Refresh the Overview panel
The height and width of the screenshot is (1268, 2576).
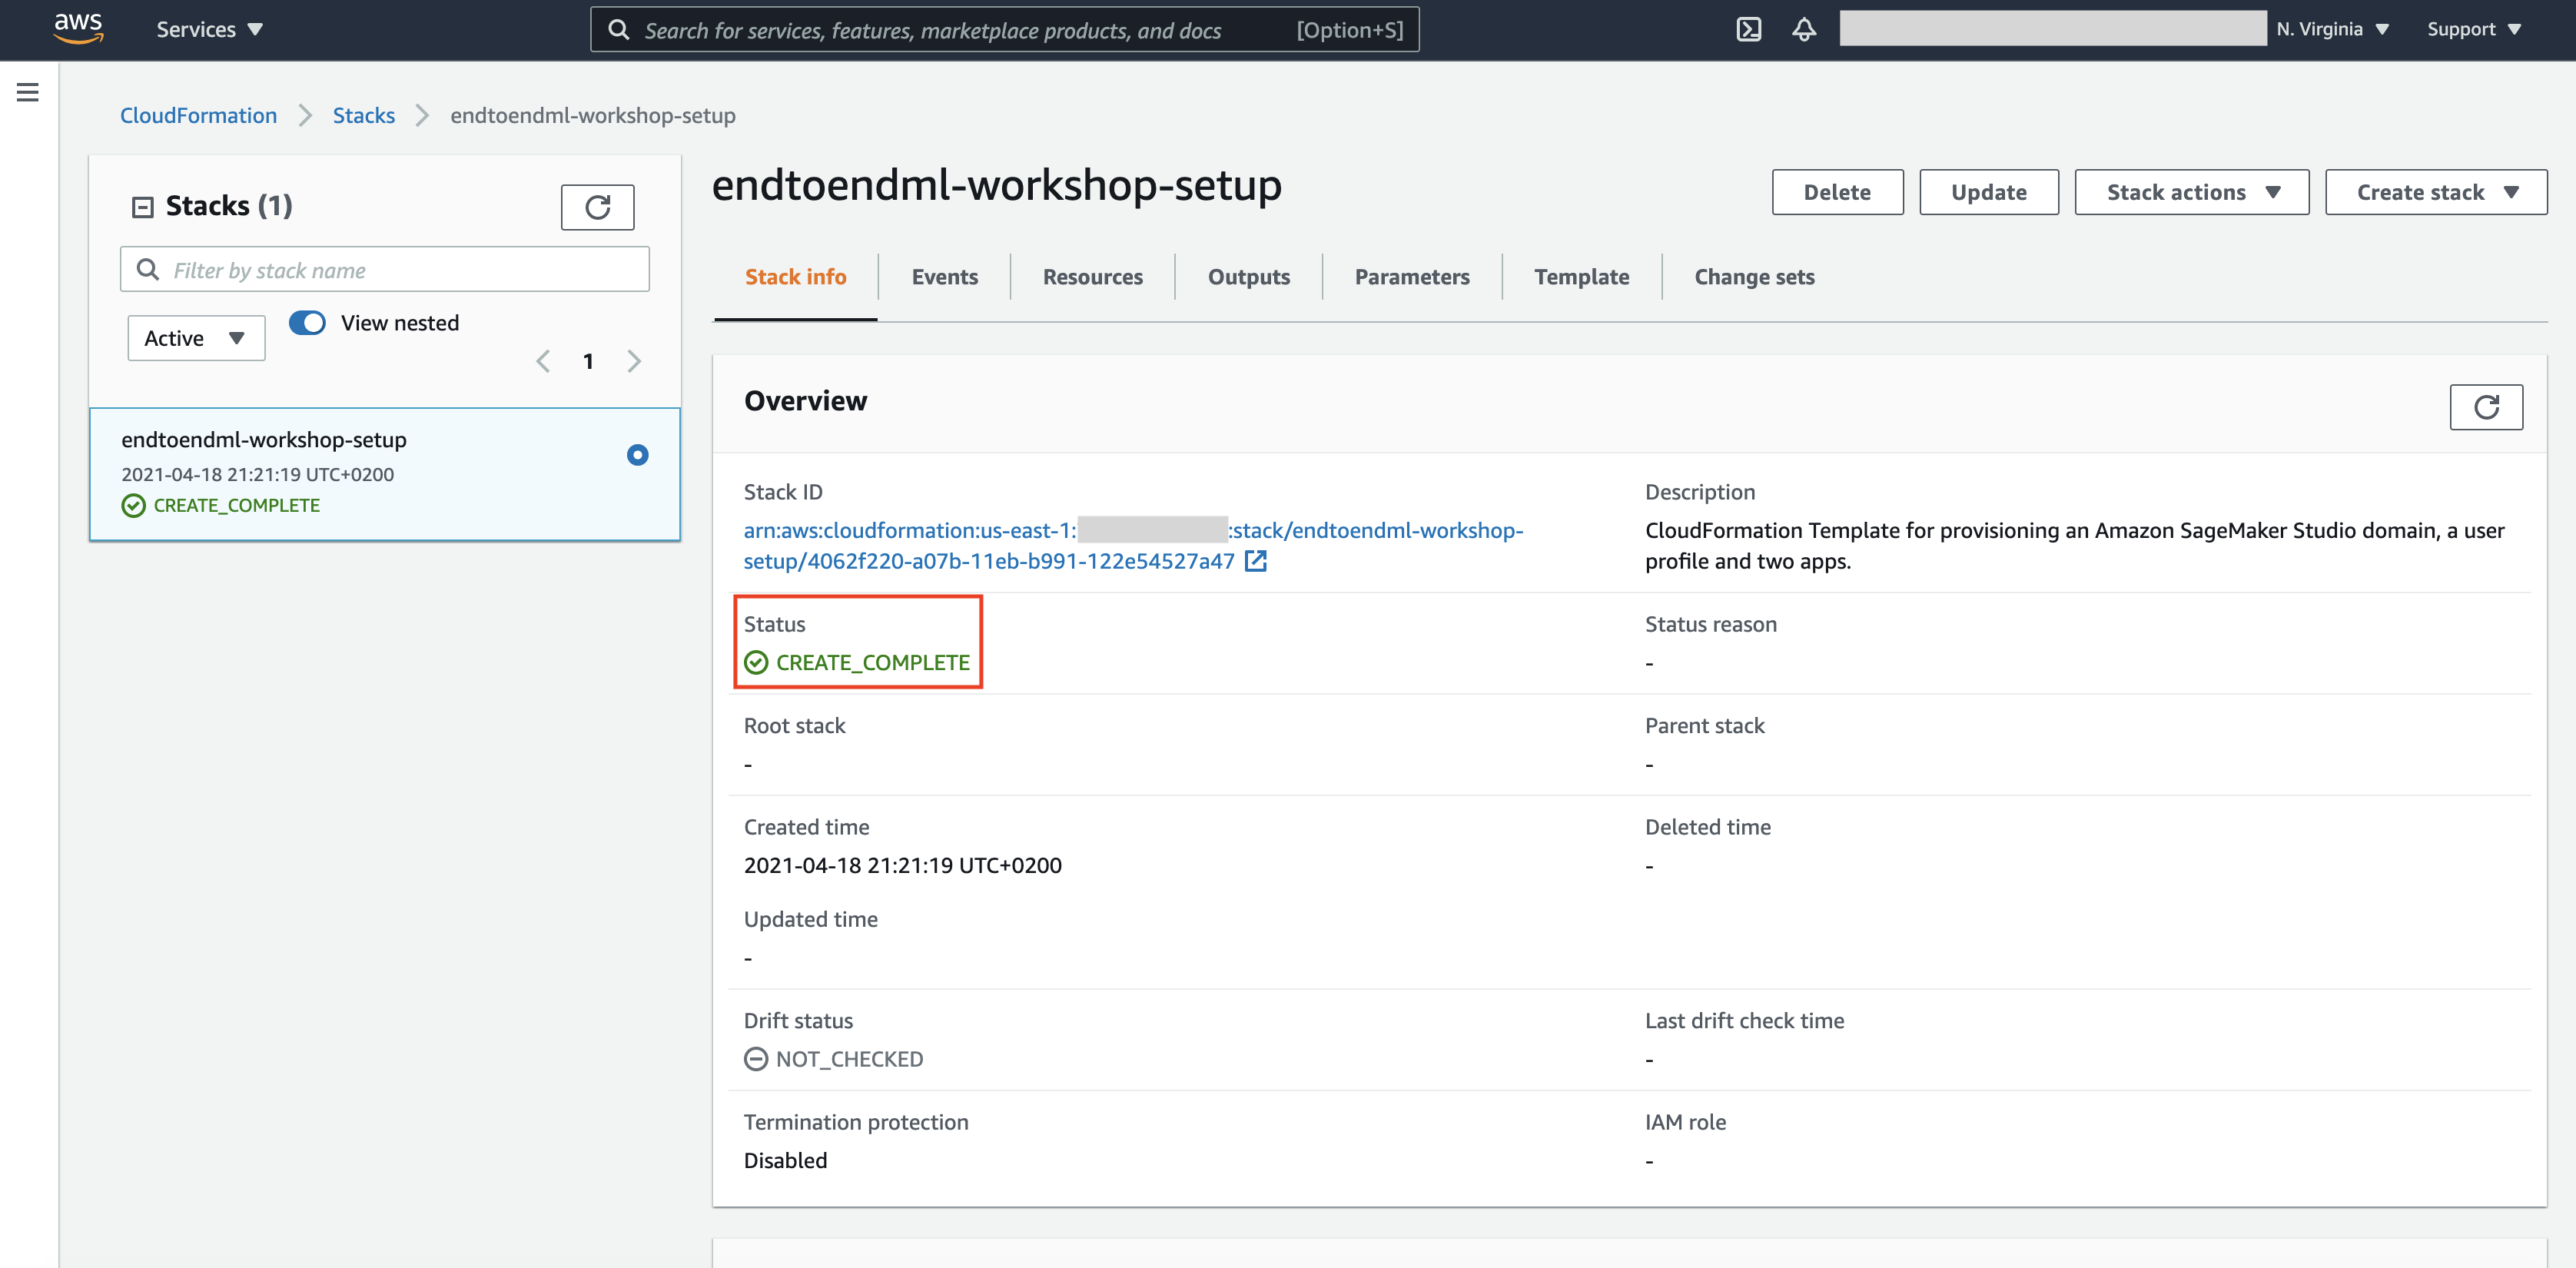[2485, 407]
